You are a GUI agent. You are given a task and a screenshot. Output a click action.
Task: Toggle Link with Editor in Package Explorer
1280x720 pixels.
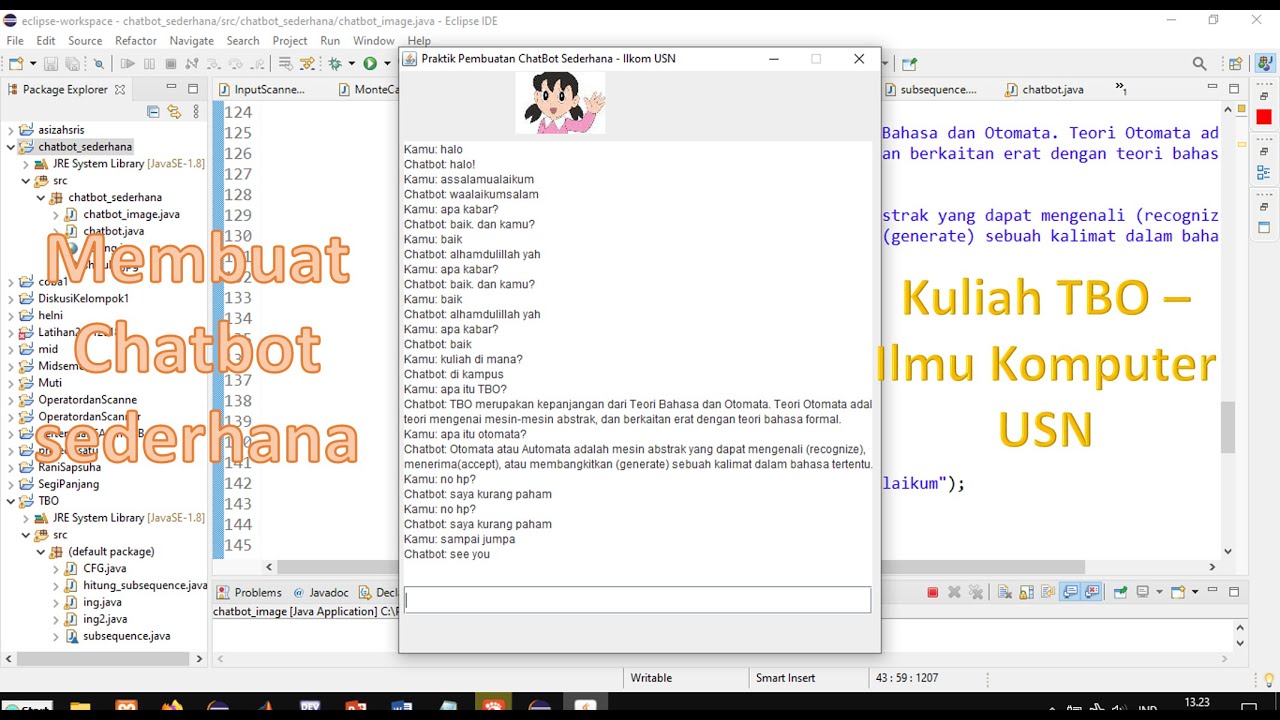click(174, 112)
